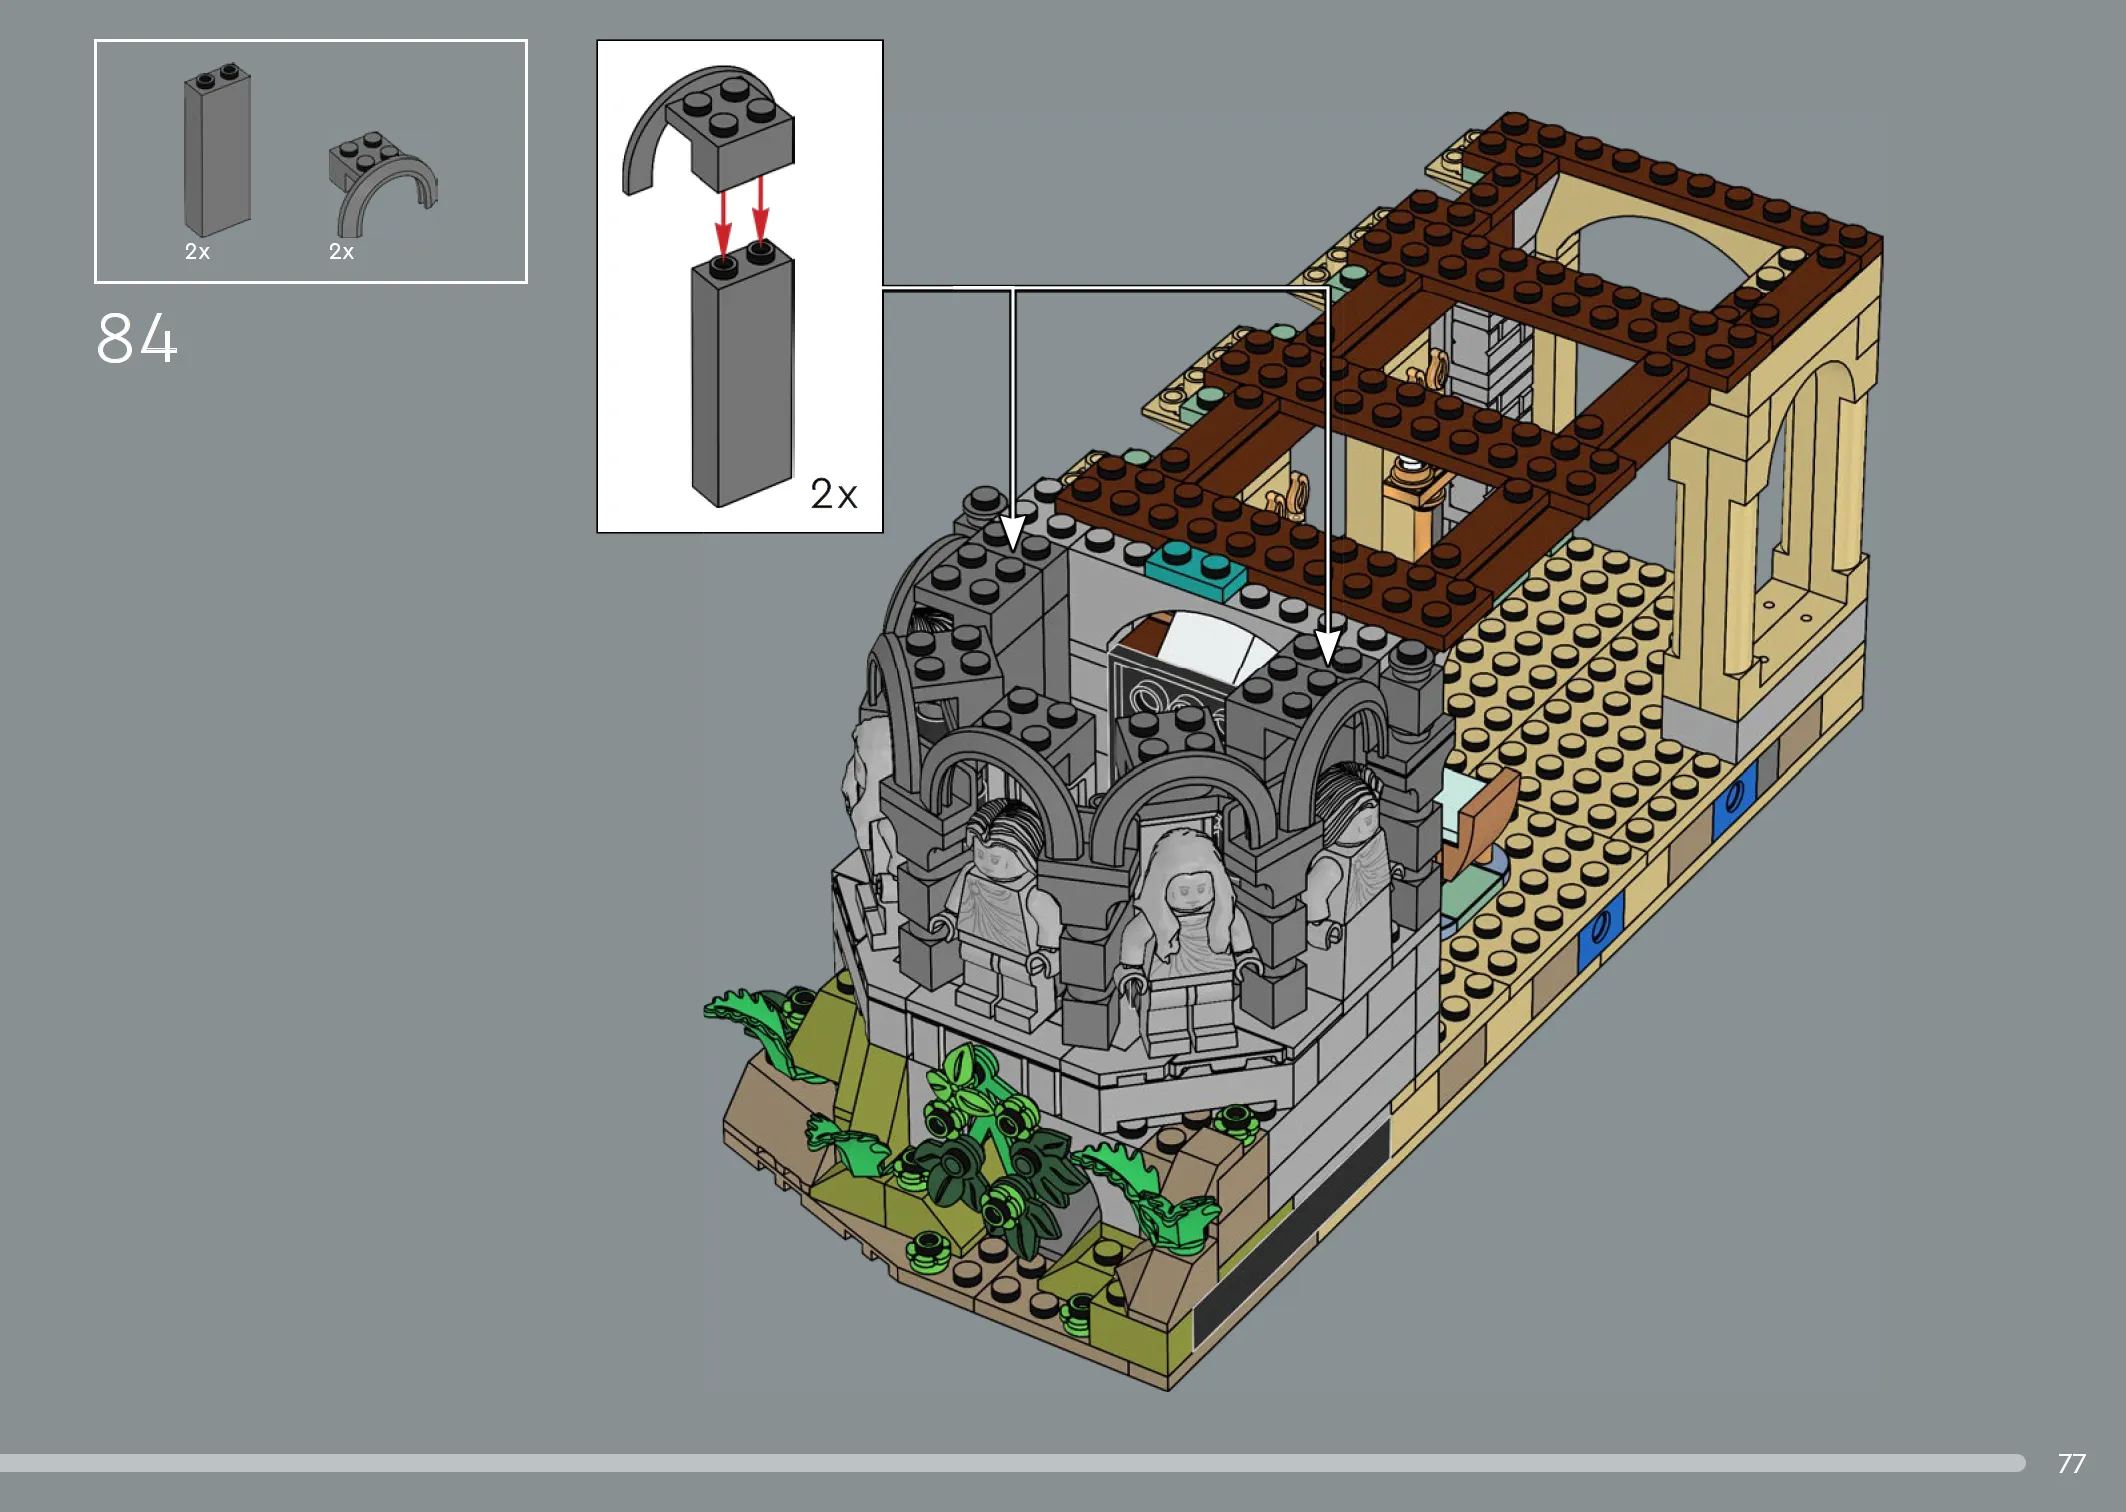Click the tall dark gray brick in the parts box
The height and width of the screenshot is (1512, 2126).
coord(217,150)
